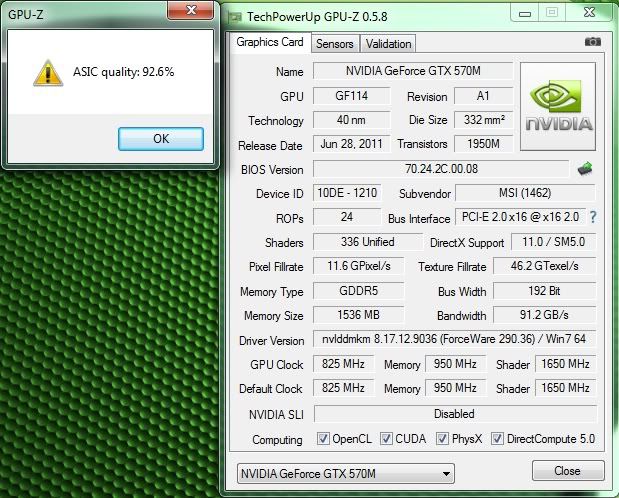
Task: Toggle the CUDA checkbox
Action: coord(386,438)
